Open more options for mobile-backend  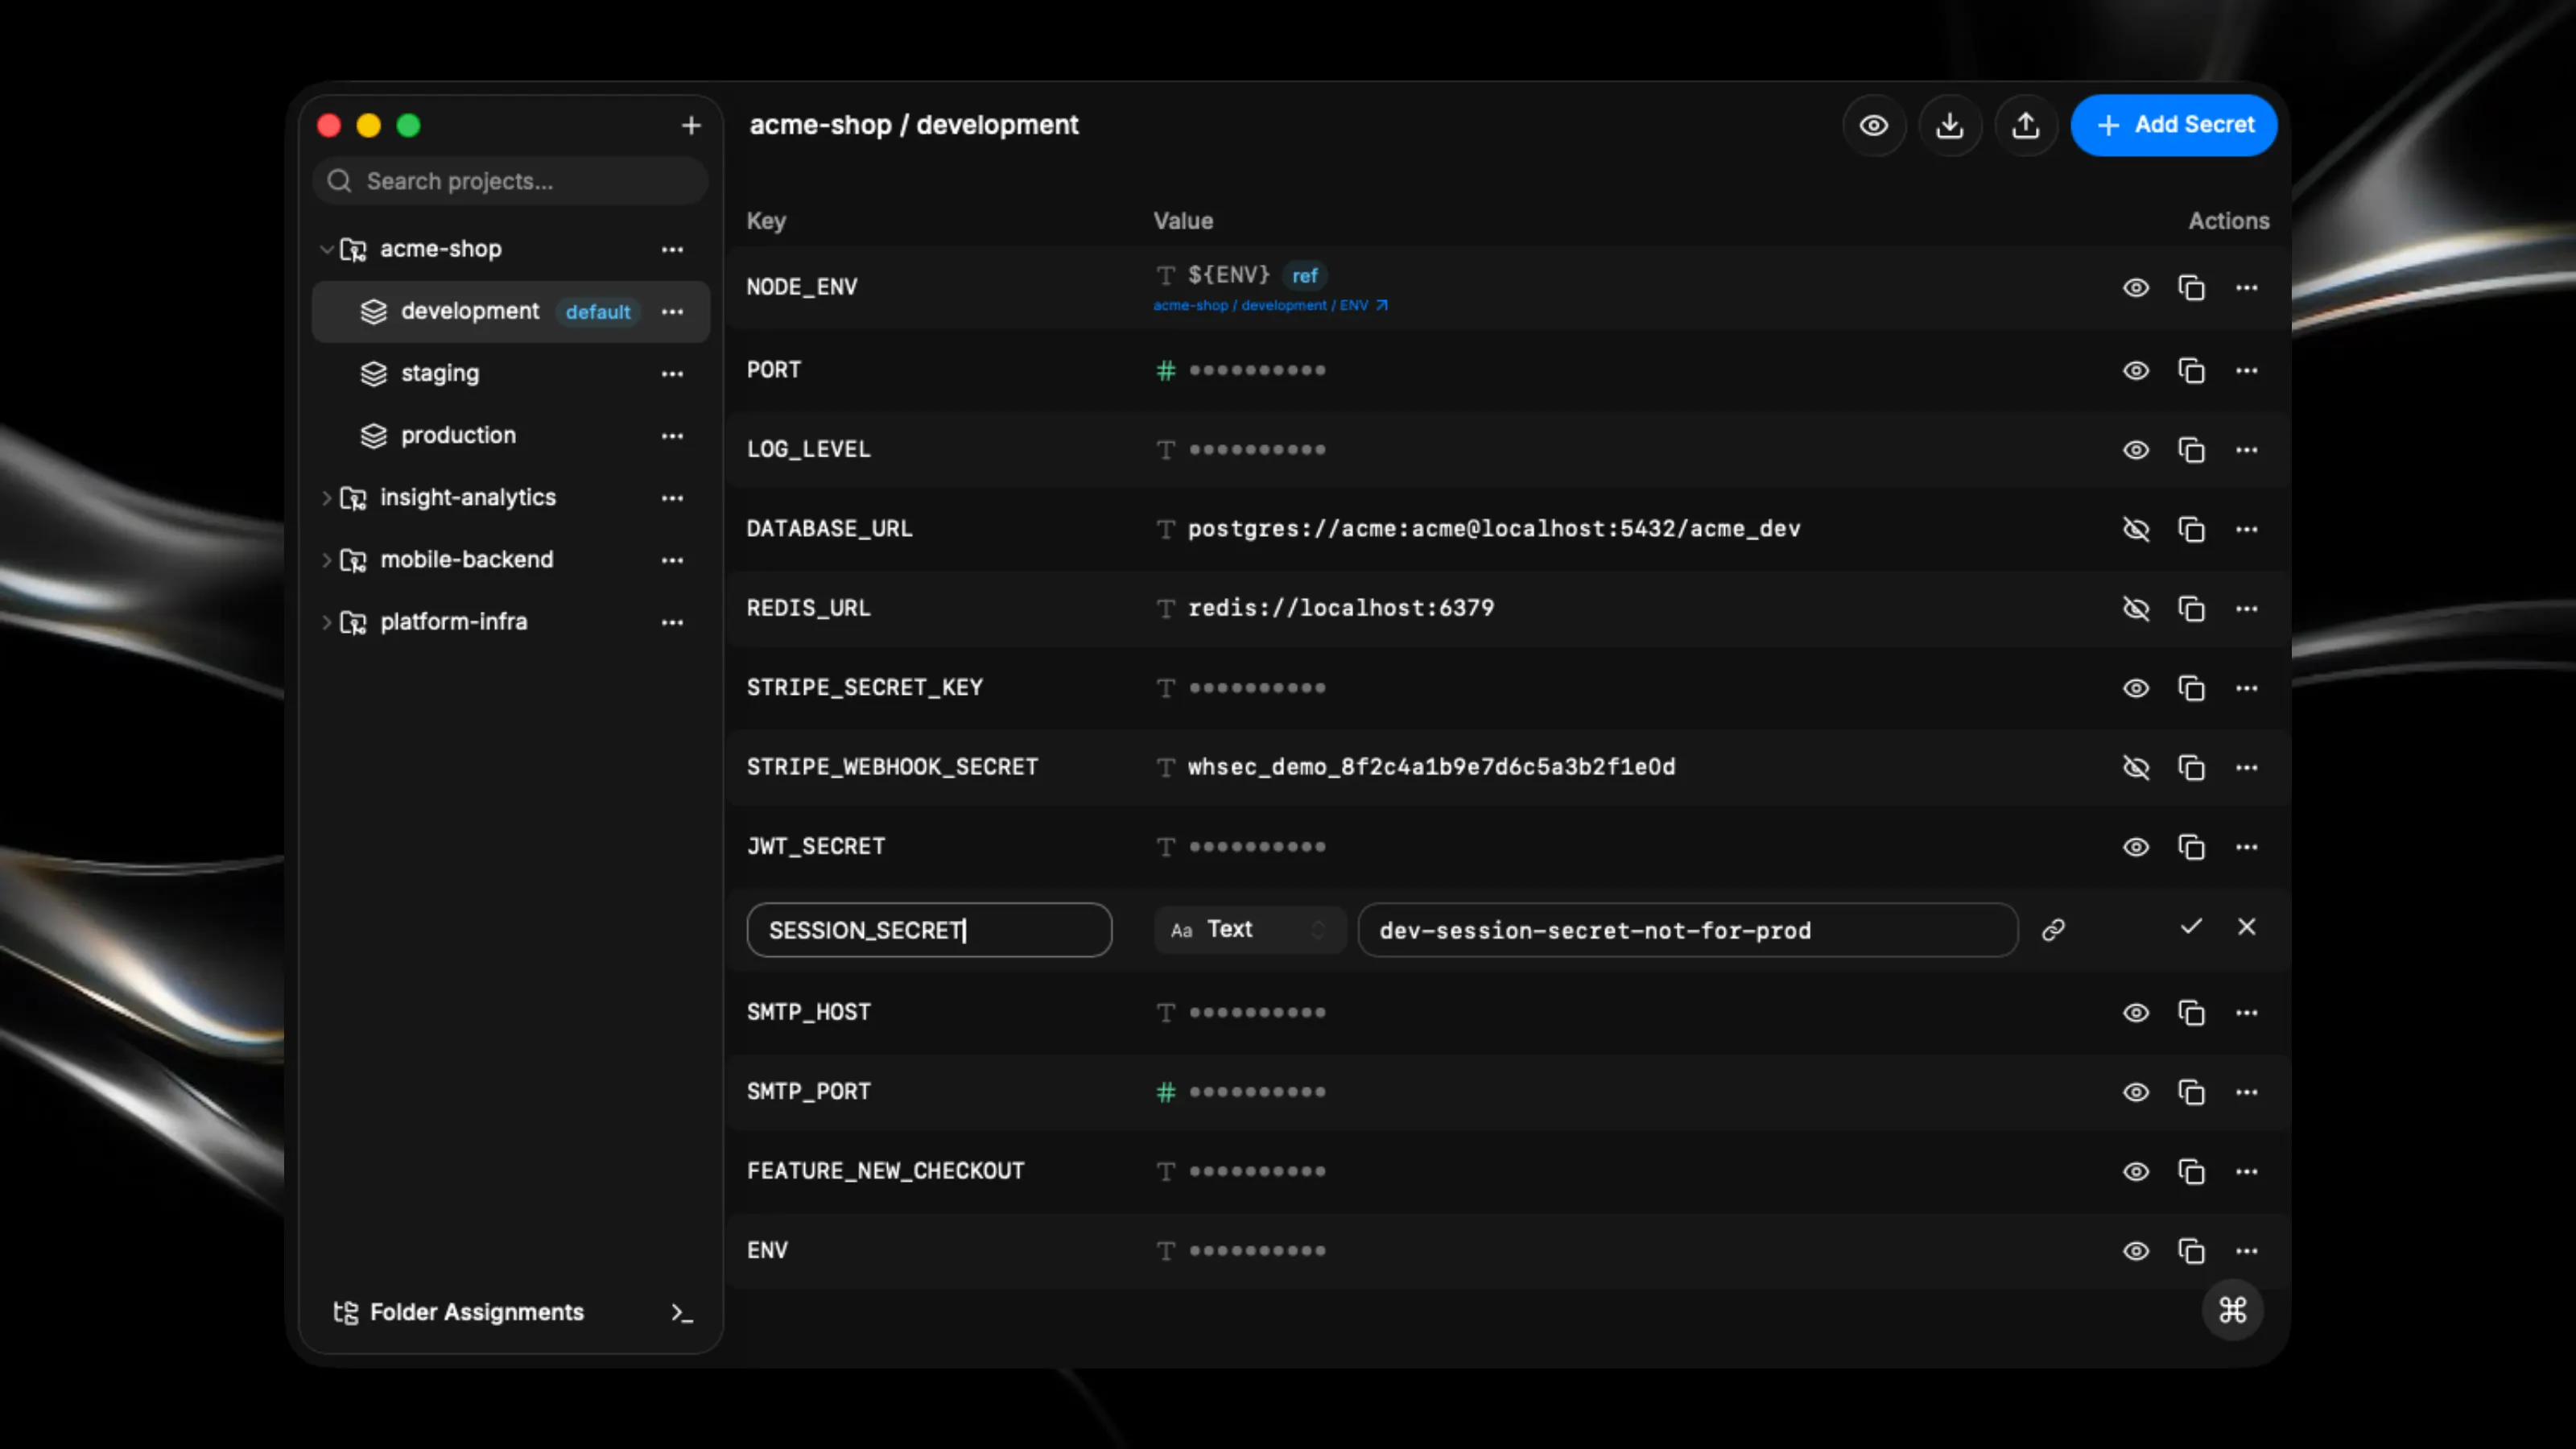click(673, 560)
